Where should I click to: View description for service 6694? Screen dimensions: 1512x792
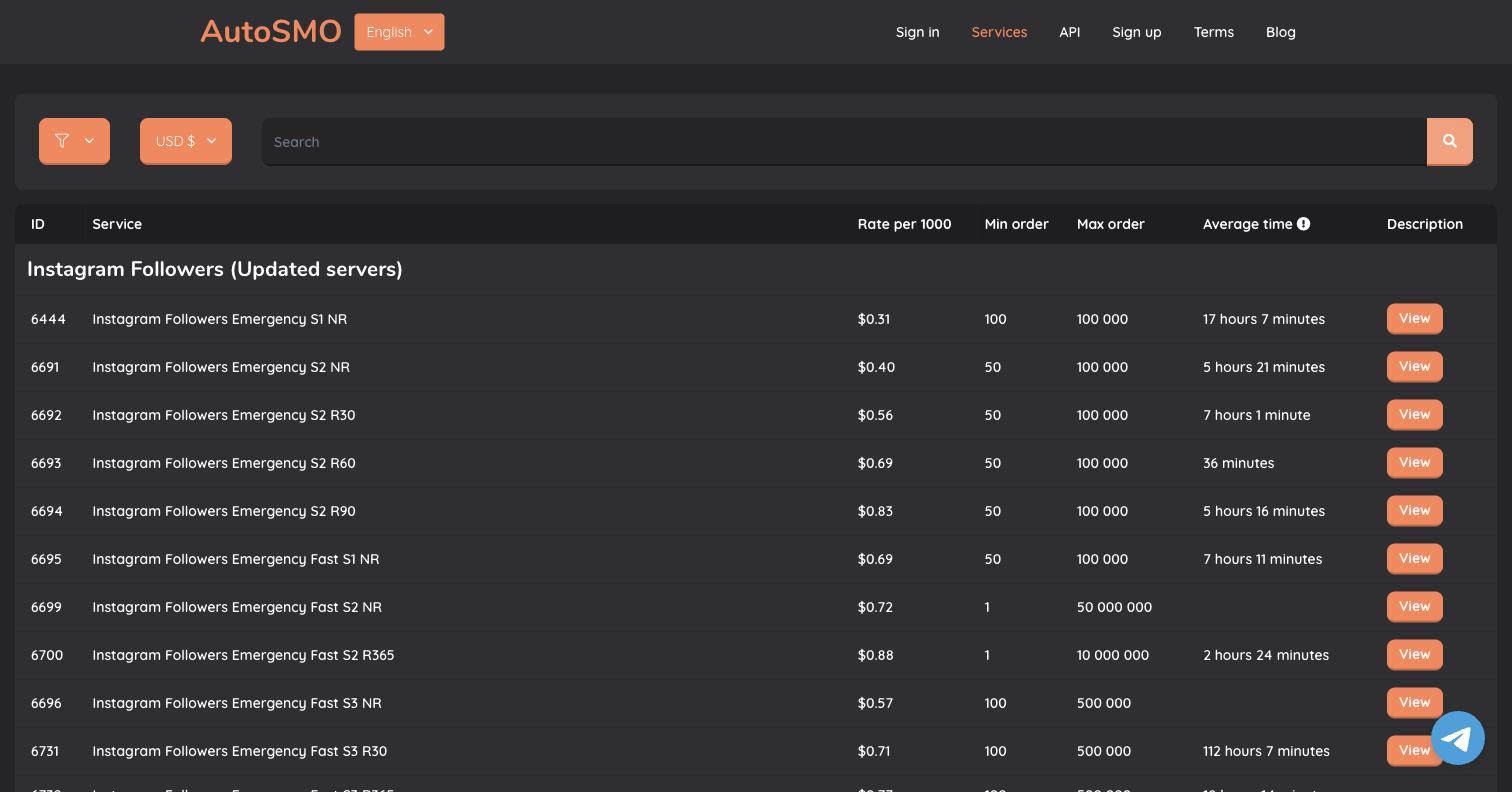coord(1414,511)
